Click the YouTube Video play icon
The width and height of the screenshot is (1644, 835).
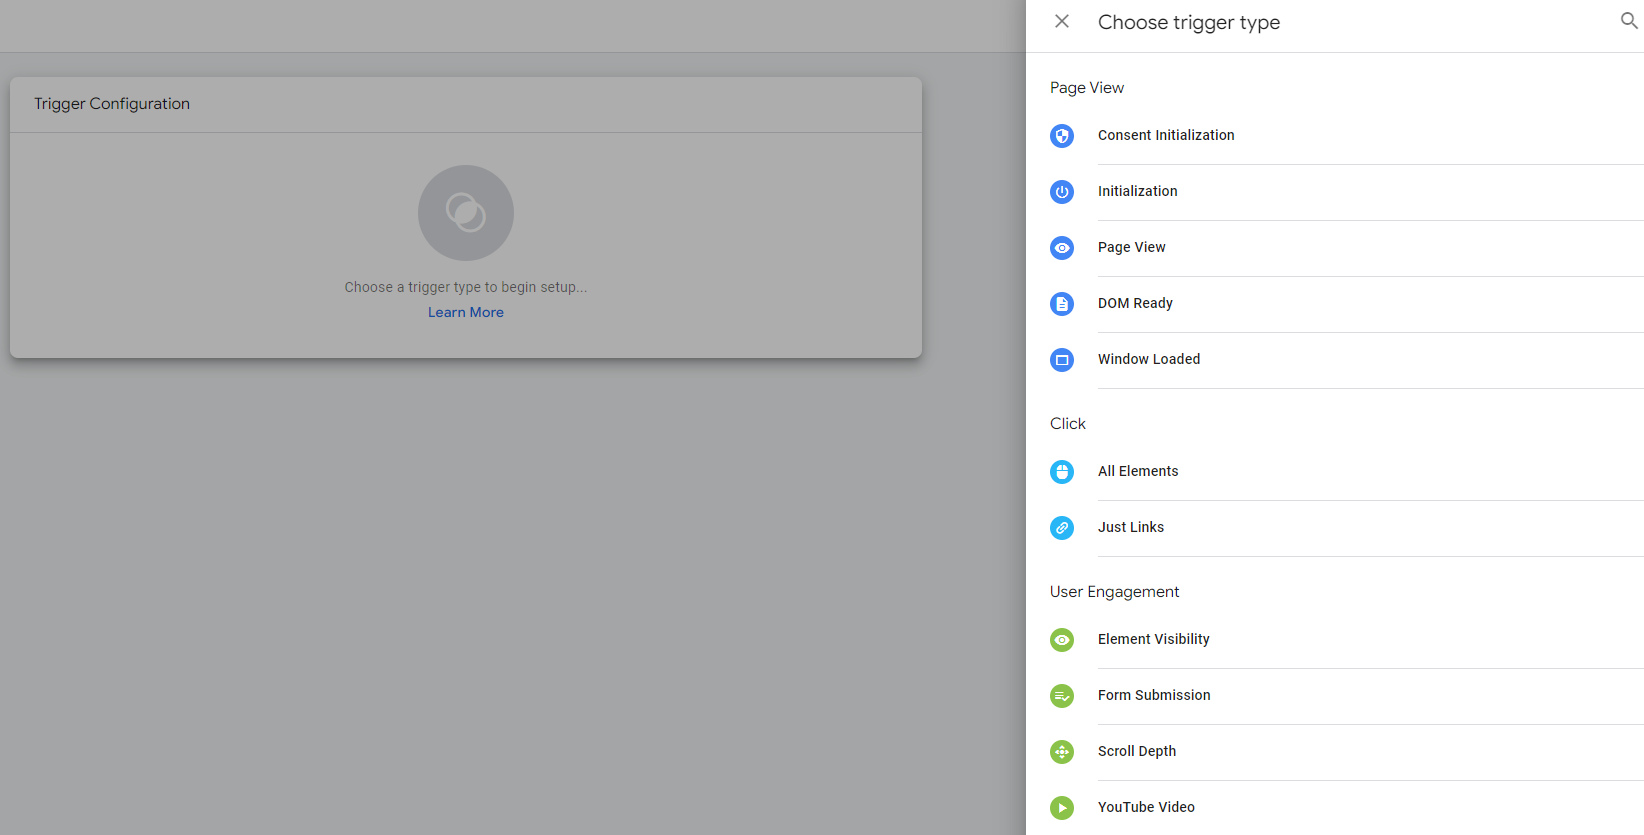pos(1062,808)
